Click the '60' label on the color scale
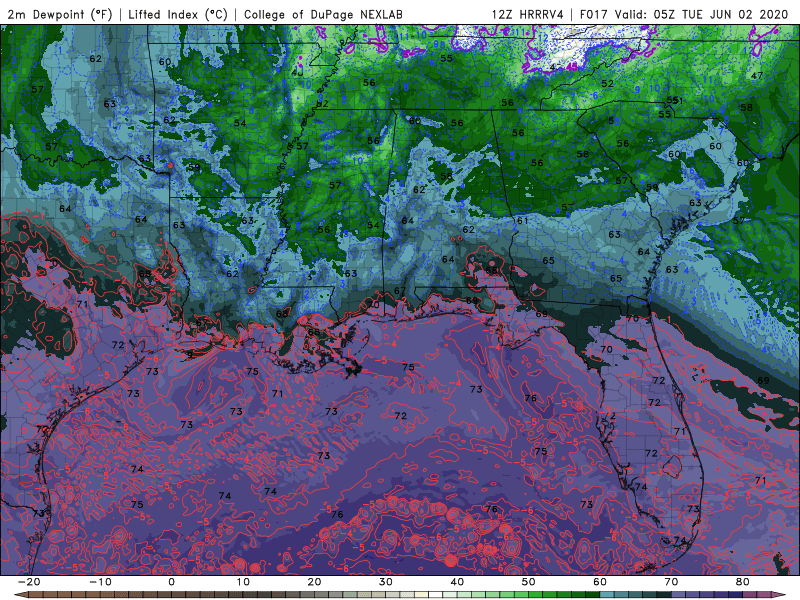This screenshot has height=600, width=800. tap(600, 582)
